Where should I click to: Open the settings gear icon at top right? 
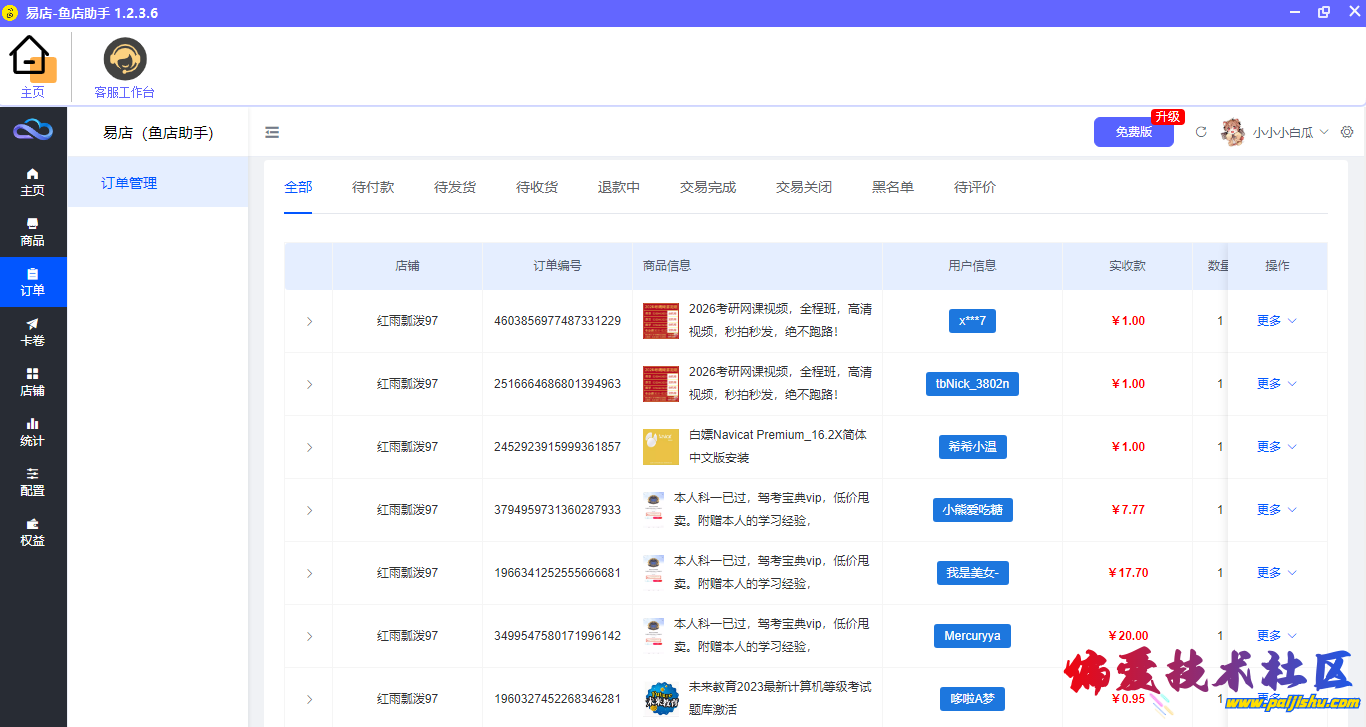pos(1347,132)
